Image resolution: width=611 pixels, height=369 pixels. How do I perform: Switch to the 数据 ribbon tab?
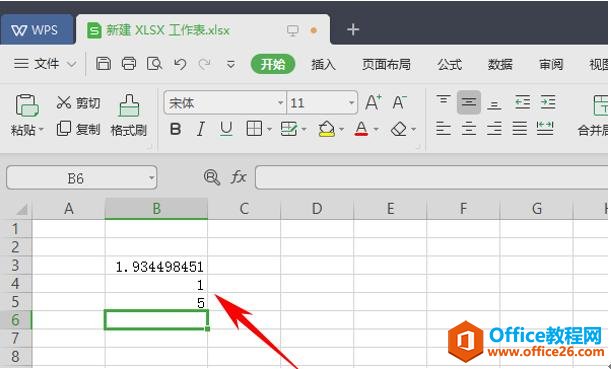[500, 64]
